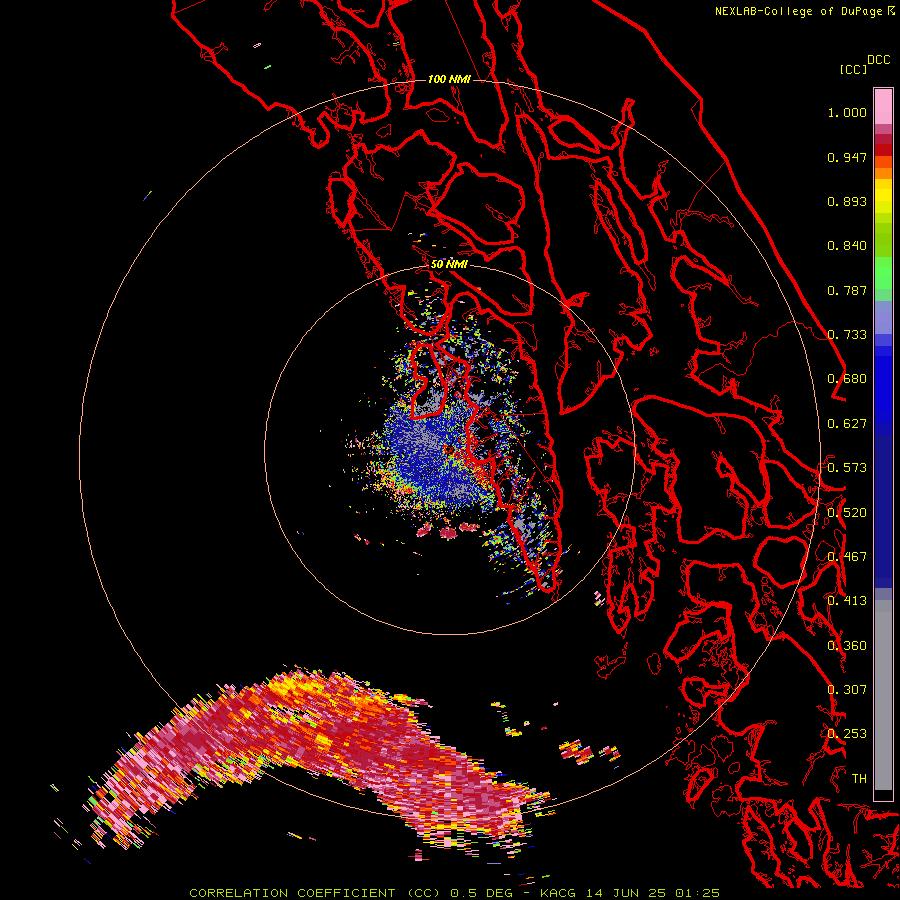Select the 100 NMI range ring label

[449, 79]
